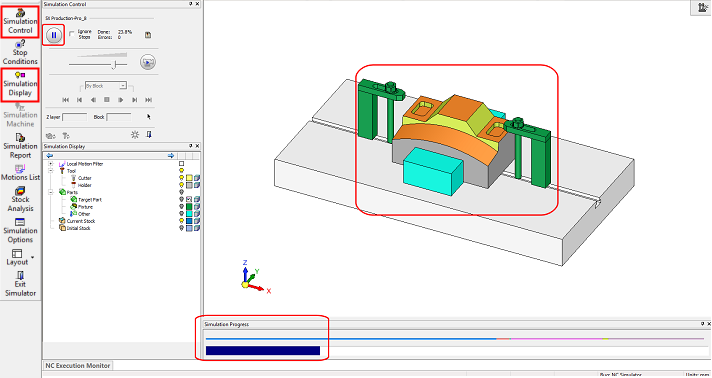Screen dimensions: 712x378
Task: Check the Local Motion Filter checkbox
Action: (182, 164)
